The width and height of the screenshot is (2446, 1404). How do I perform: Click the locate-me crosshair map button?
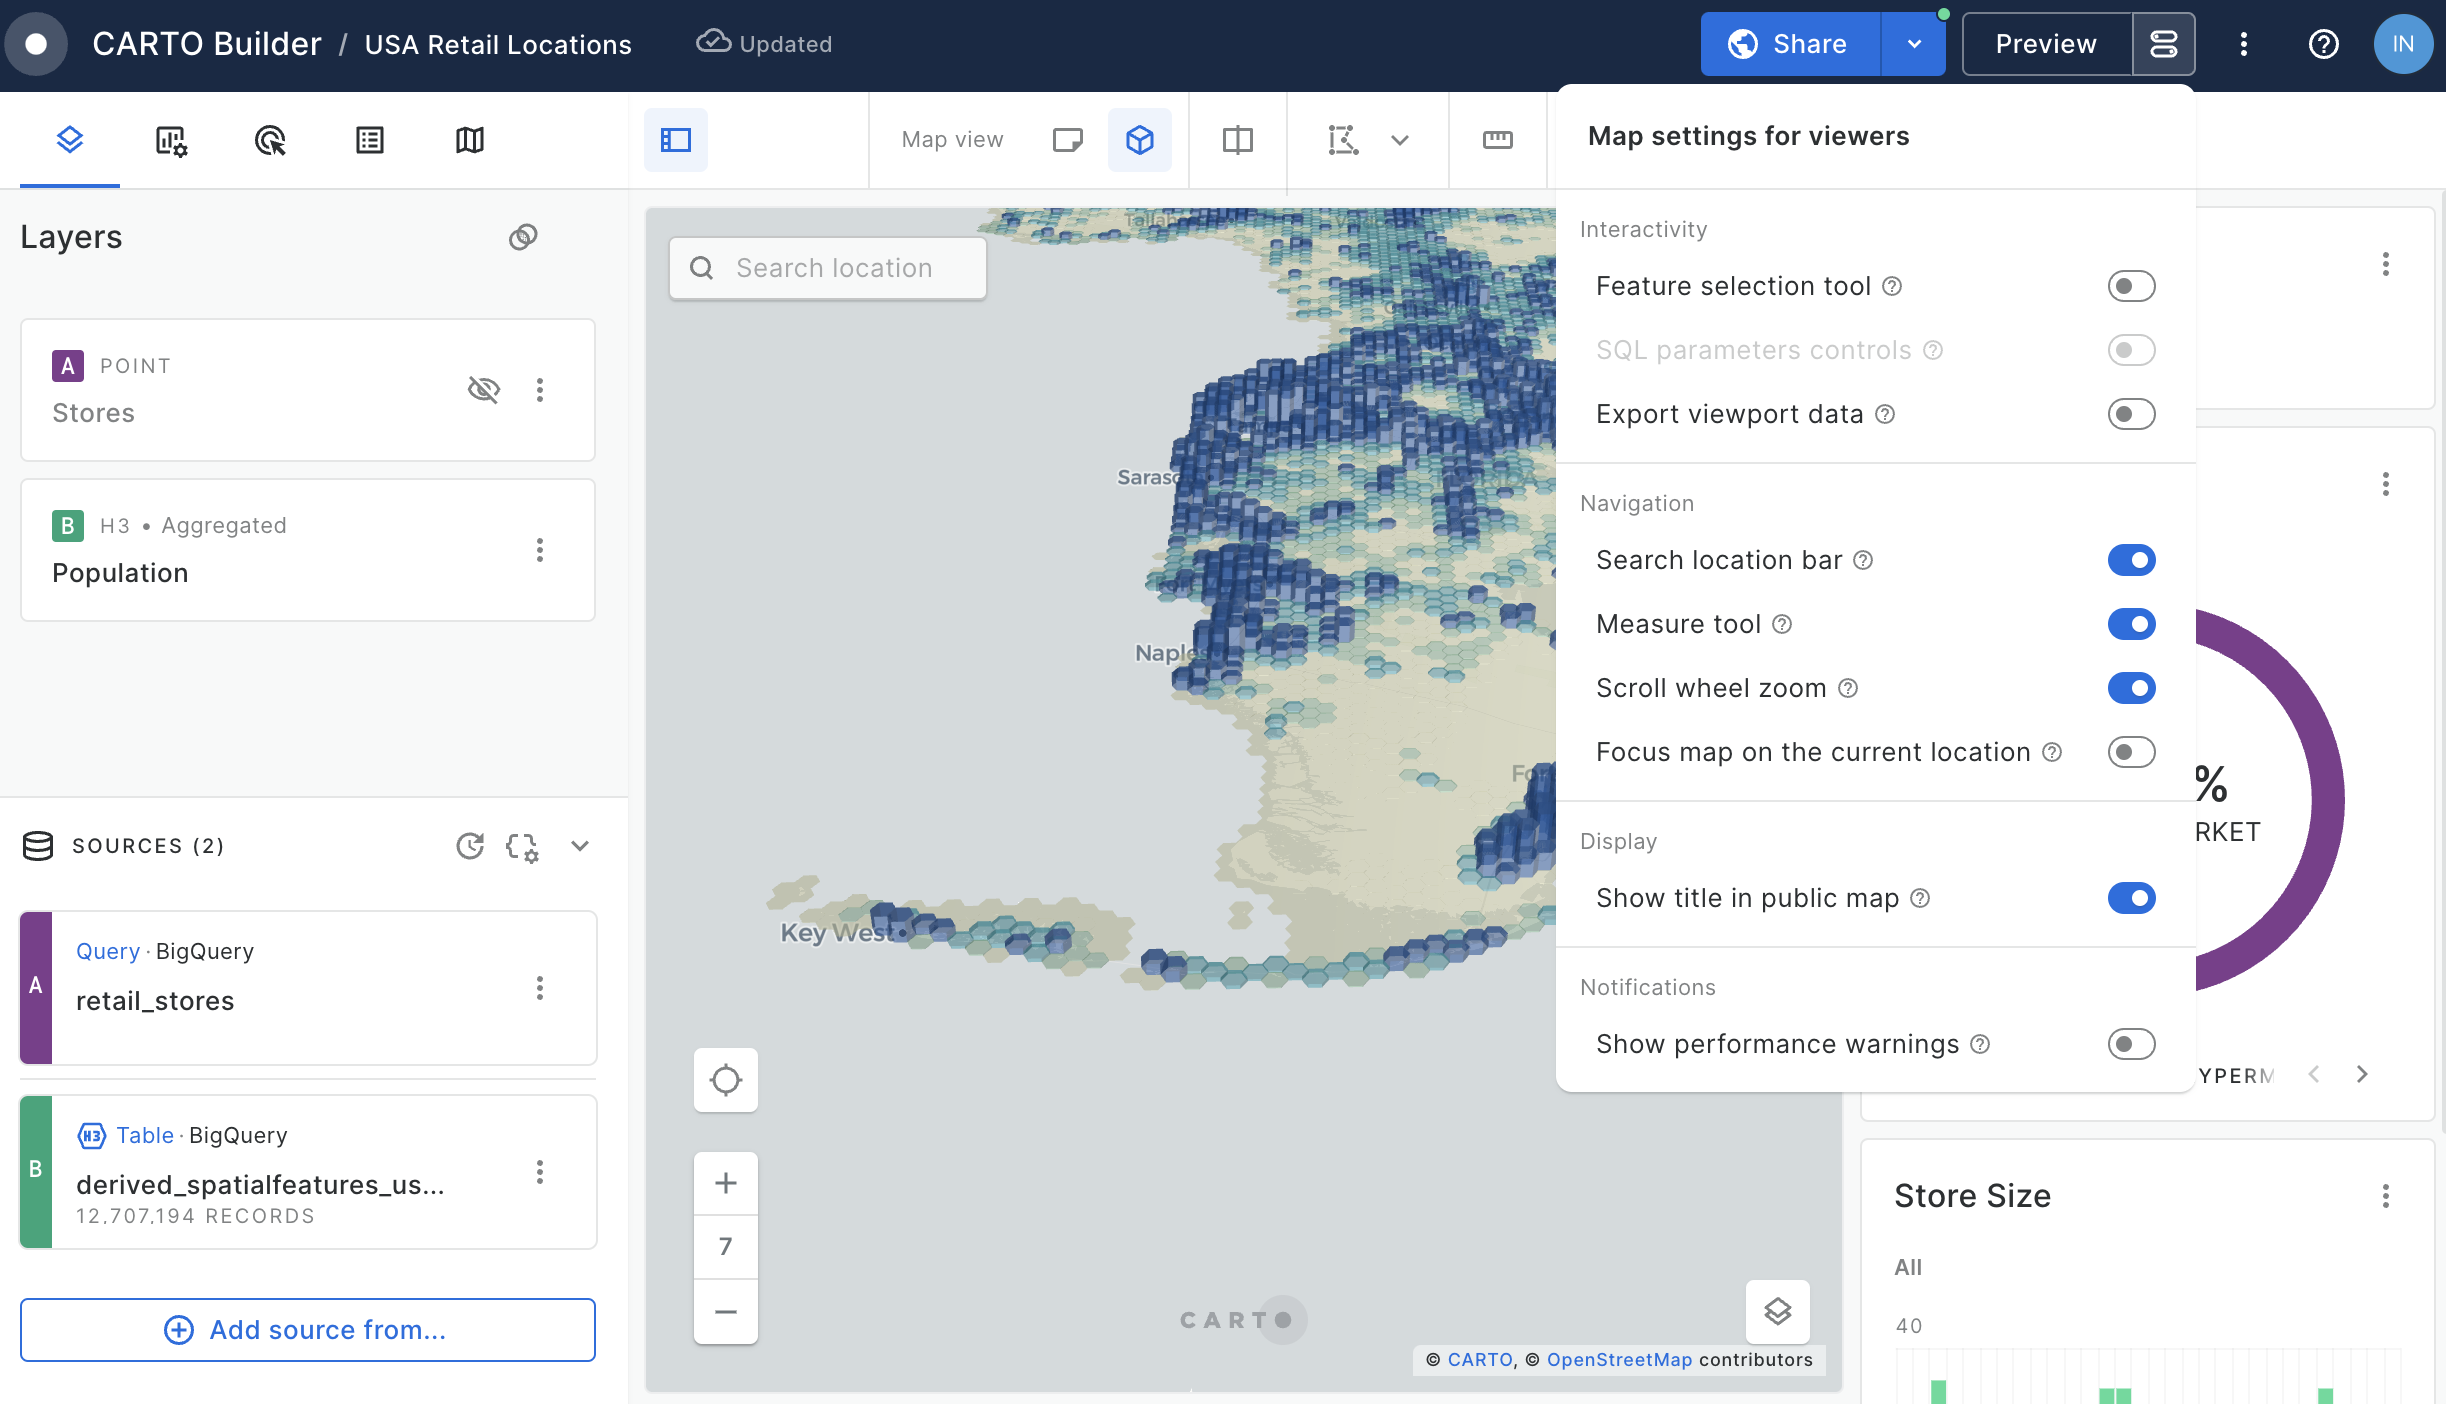(725, 1080)
